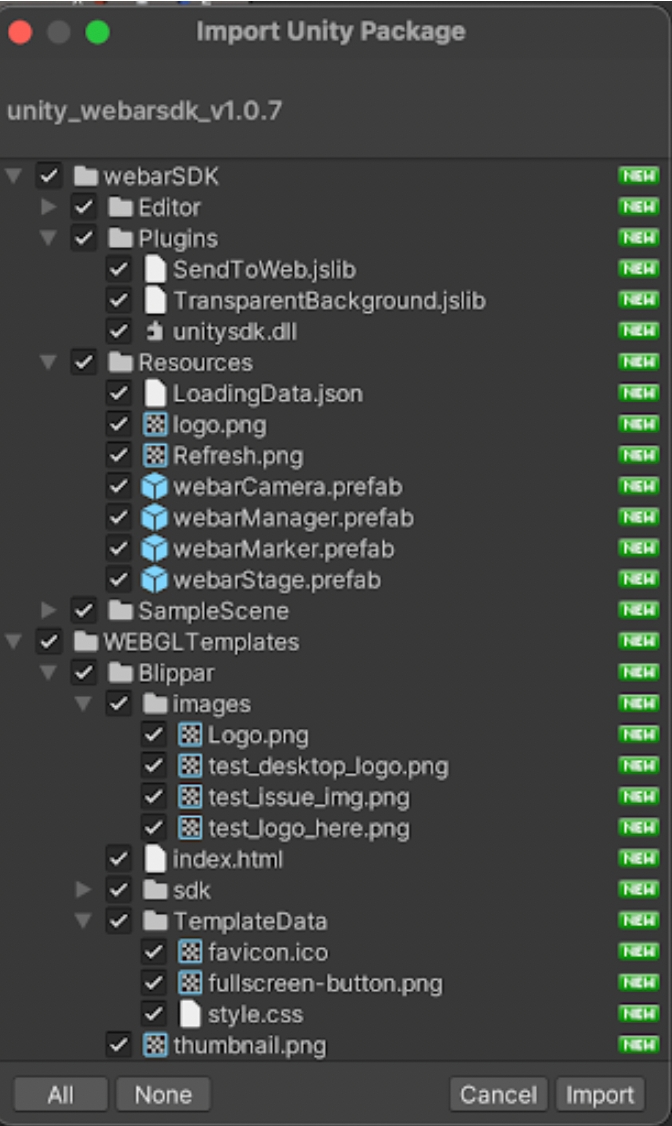Click the NEW badge beside style.css
Image resolution: width=672 pixels, height=1126 pixels.
point(637,1014)
